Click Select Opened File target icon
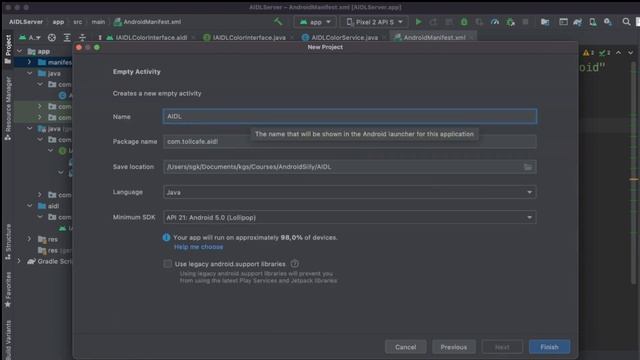This screenshot has height=360, width=640. pos(52,38)
